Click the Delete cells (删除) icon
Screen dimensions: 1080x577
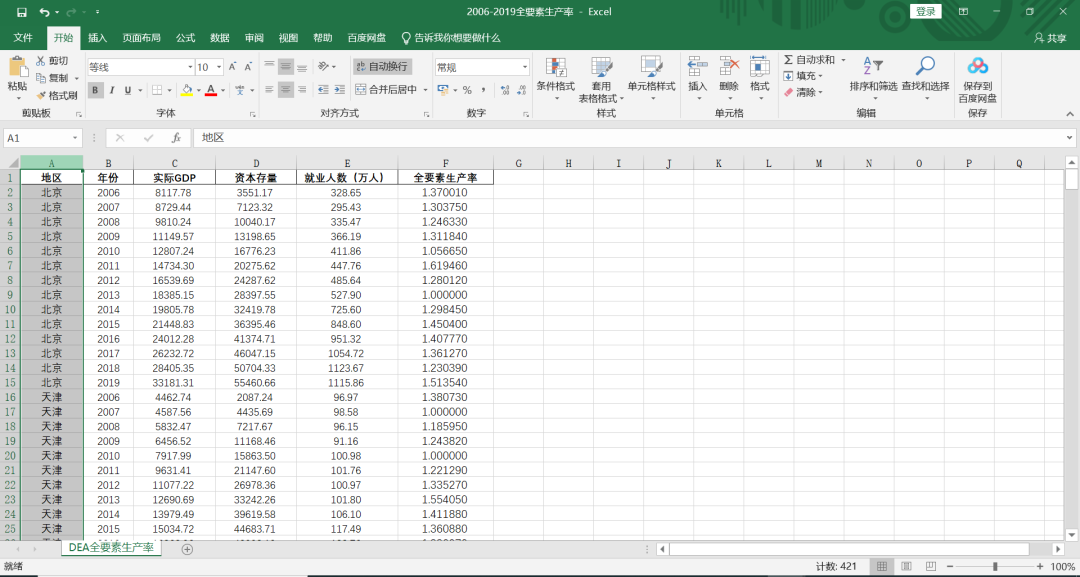pos(729,67)
